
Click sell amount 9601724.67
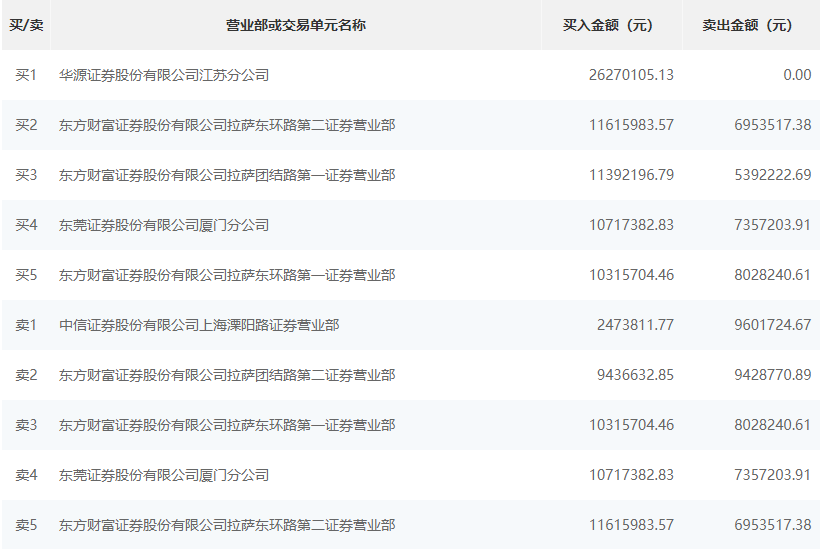tap(772, 325)
